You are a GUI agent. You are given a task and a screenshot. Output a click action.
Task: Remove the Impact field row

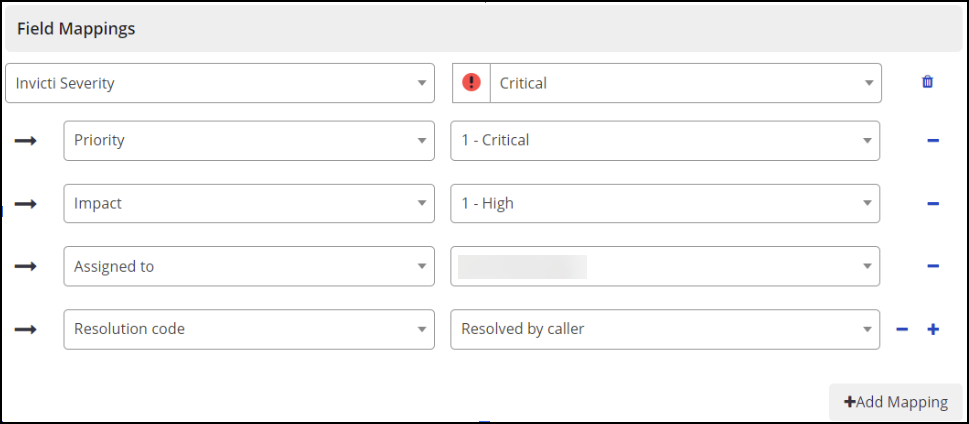click(x=933, y=203)
